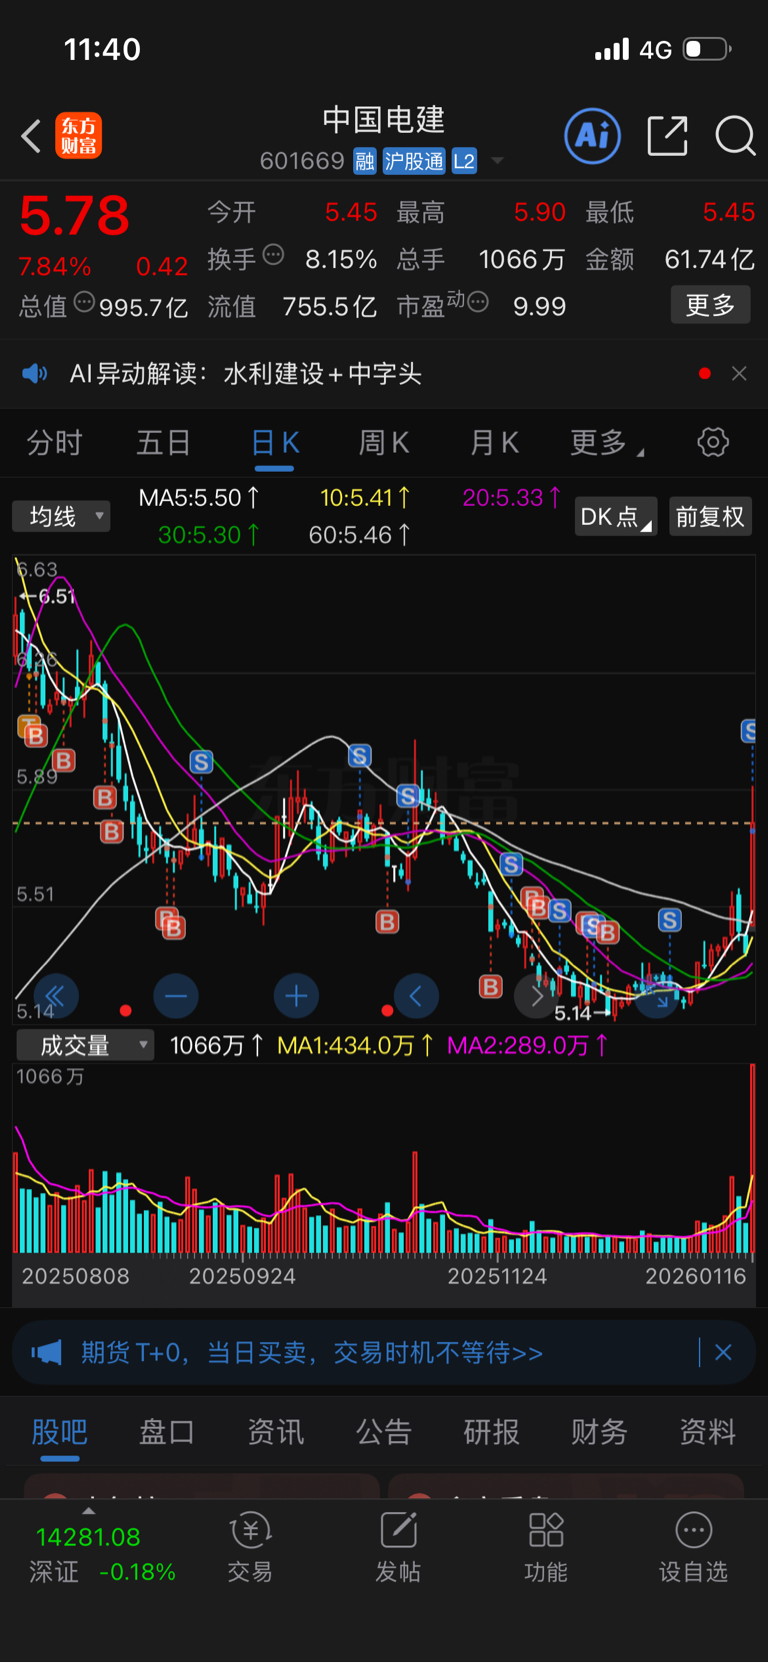Tap the 6.51 high price marker
768x1663 pixels.
pos(48,597)
